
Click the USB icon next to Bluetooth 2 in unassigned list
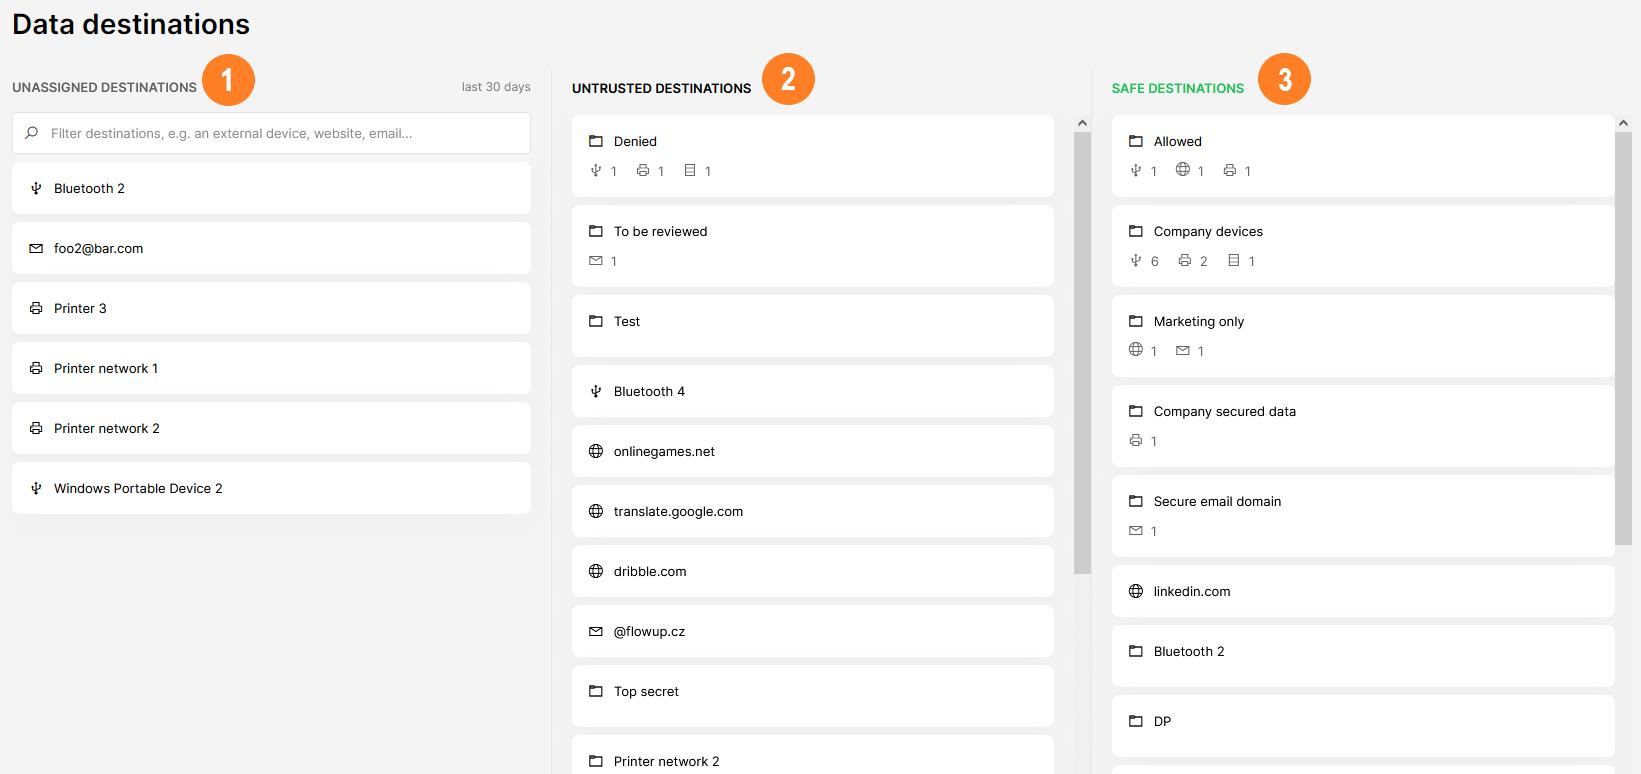click(x=36, y=188)
